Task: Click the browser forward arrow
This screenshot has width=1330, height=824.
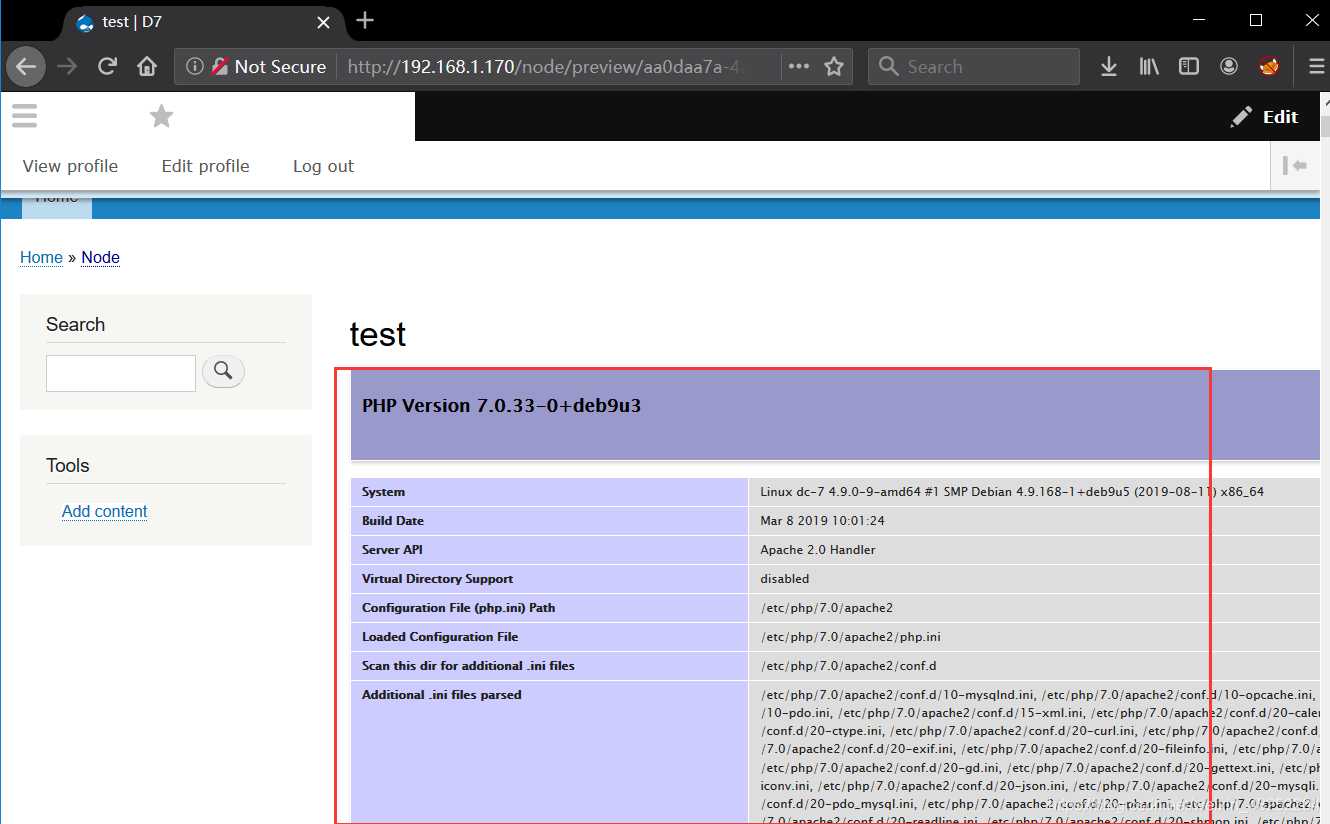Action: coord(67,67)
